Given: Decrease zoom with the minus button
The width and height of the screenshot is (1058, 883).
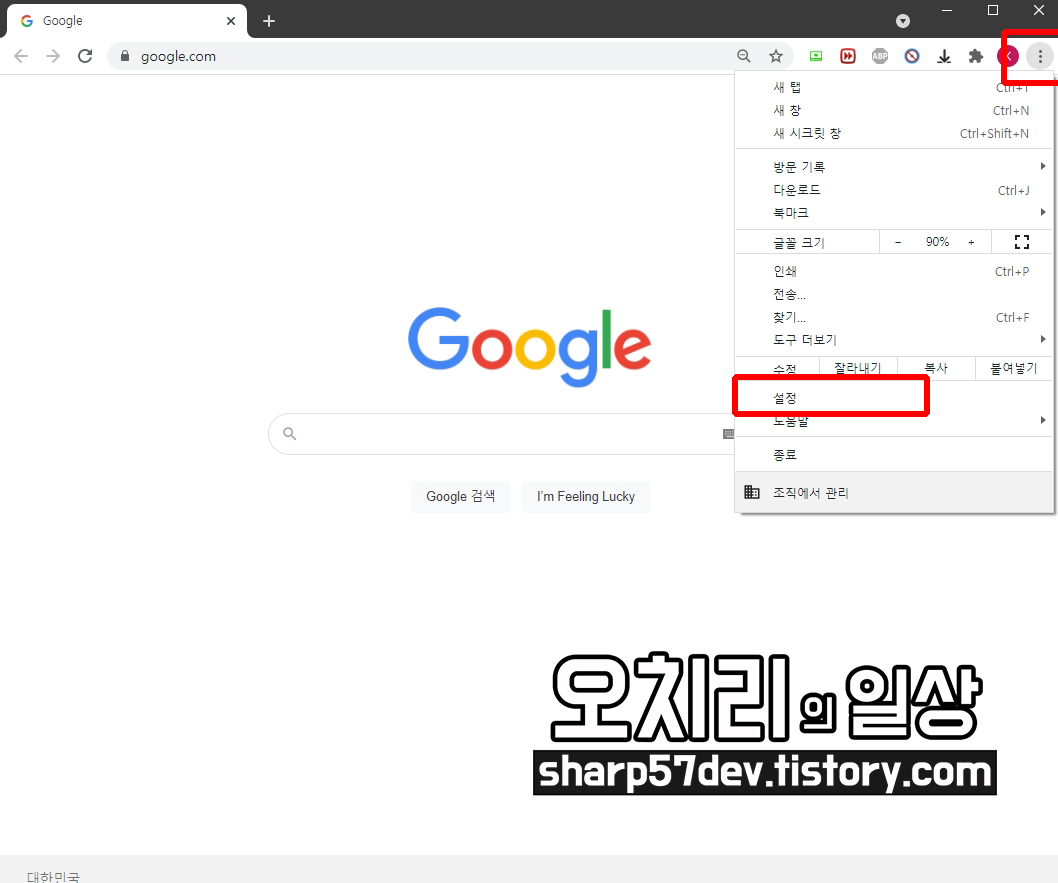Looking at the screenshot, I should tap(898, 242).
